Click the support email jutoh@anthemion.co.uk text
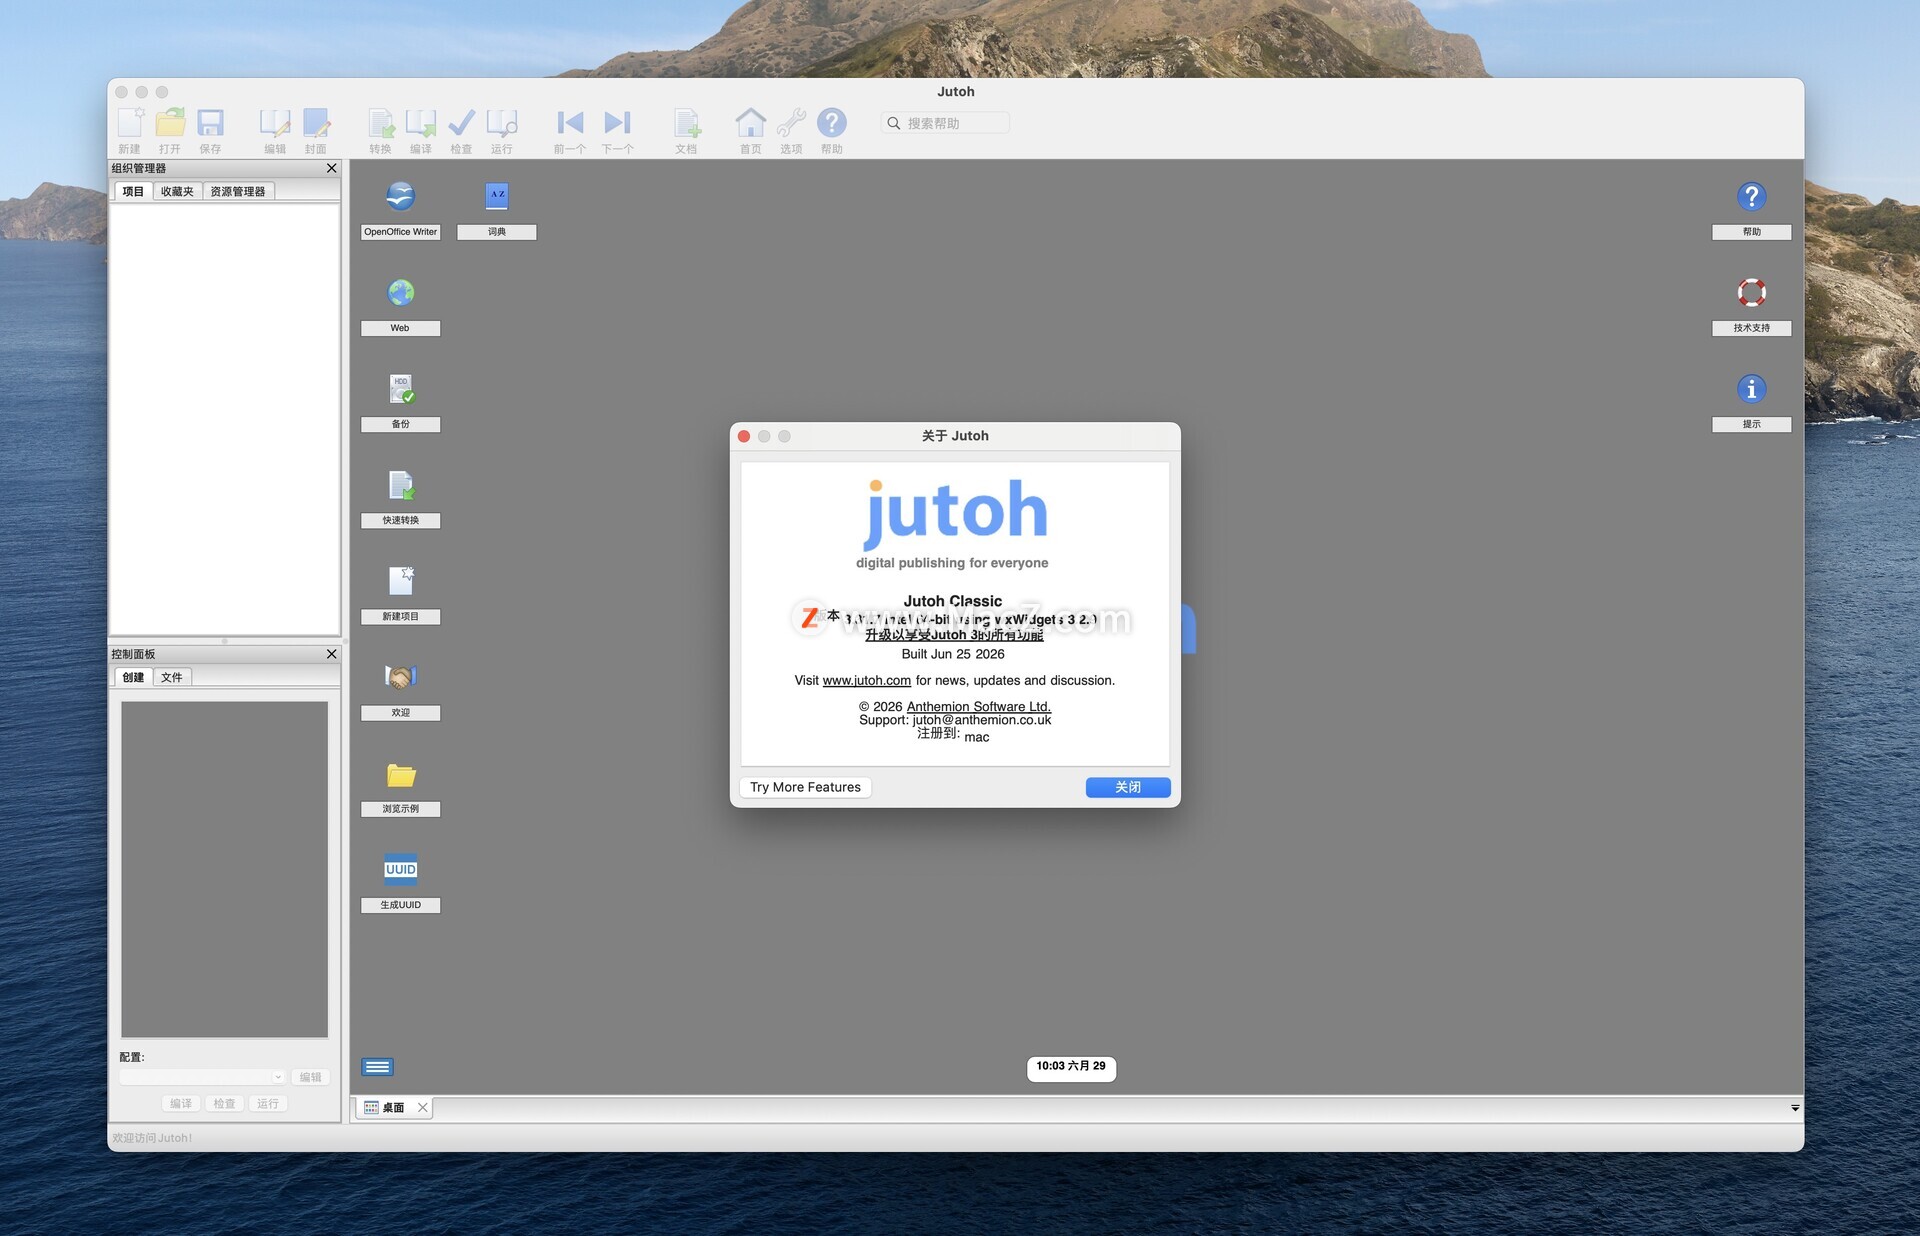Screen dimensions: 1920x1236 point(982,720)
